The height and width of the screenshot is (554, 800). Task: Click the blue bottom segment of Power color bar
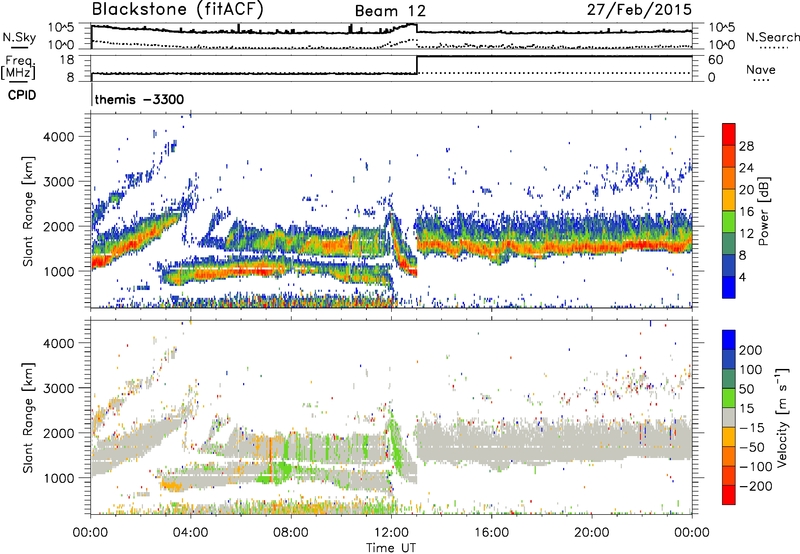tap(729, 287)
